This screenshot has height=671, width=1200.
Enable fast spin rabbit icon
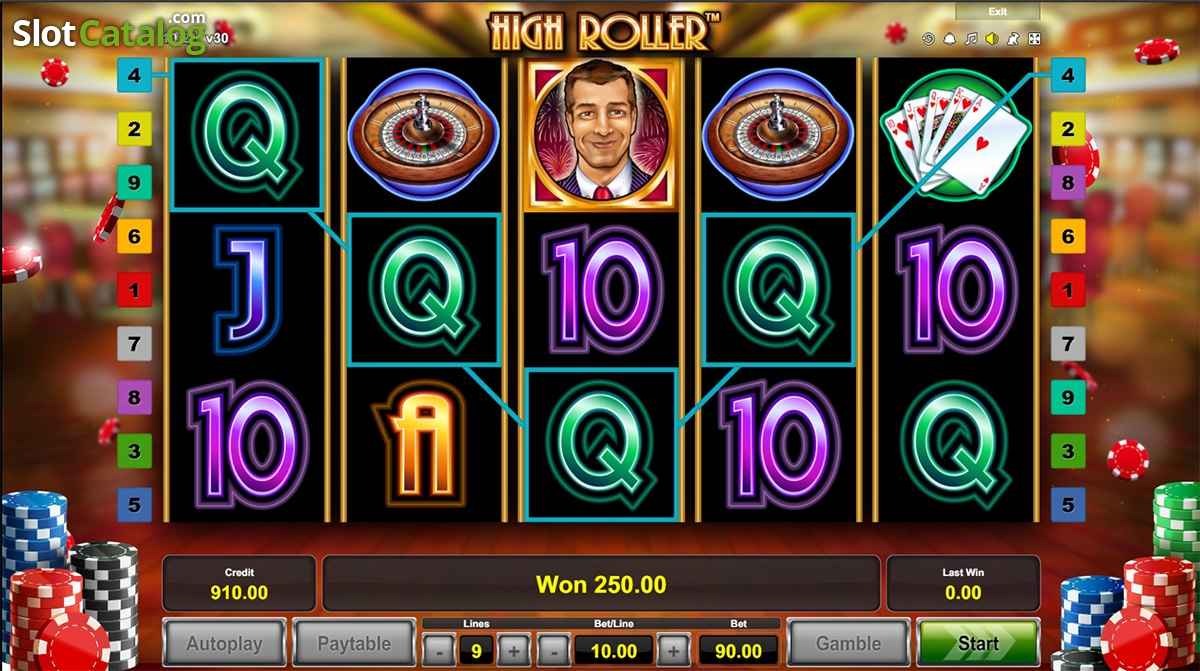pos(1013,39)
